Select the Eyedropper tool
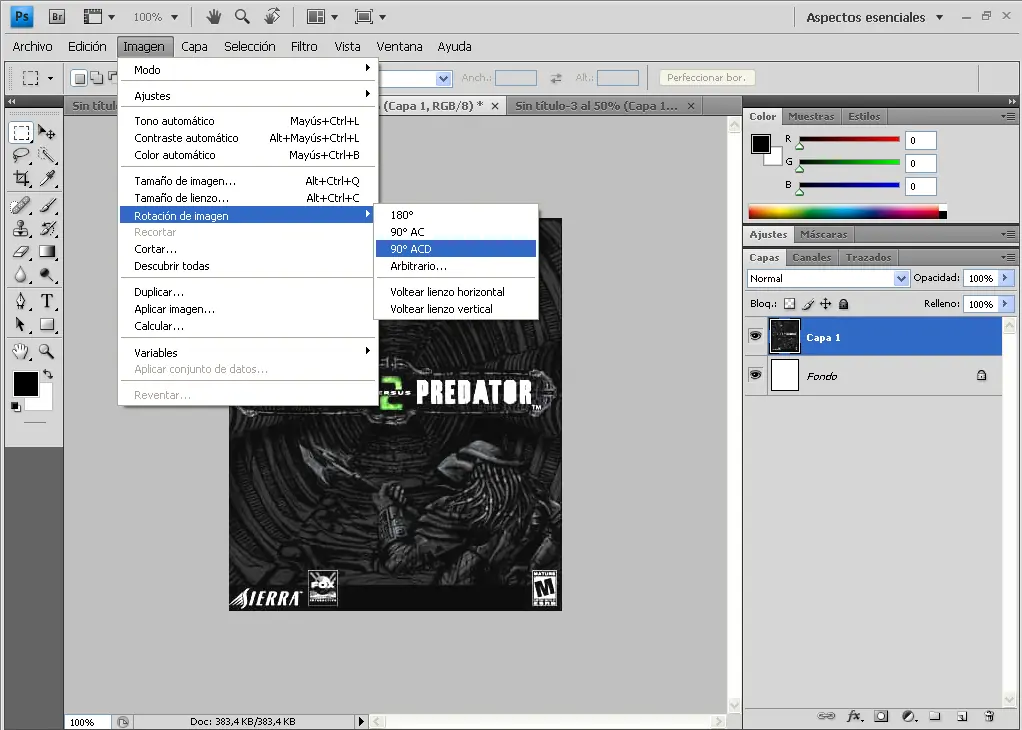The height and width of the screenshot is (730, 1022). coord(46,178)
